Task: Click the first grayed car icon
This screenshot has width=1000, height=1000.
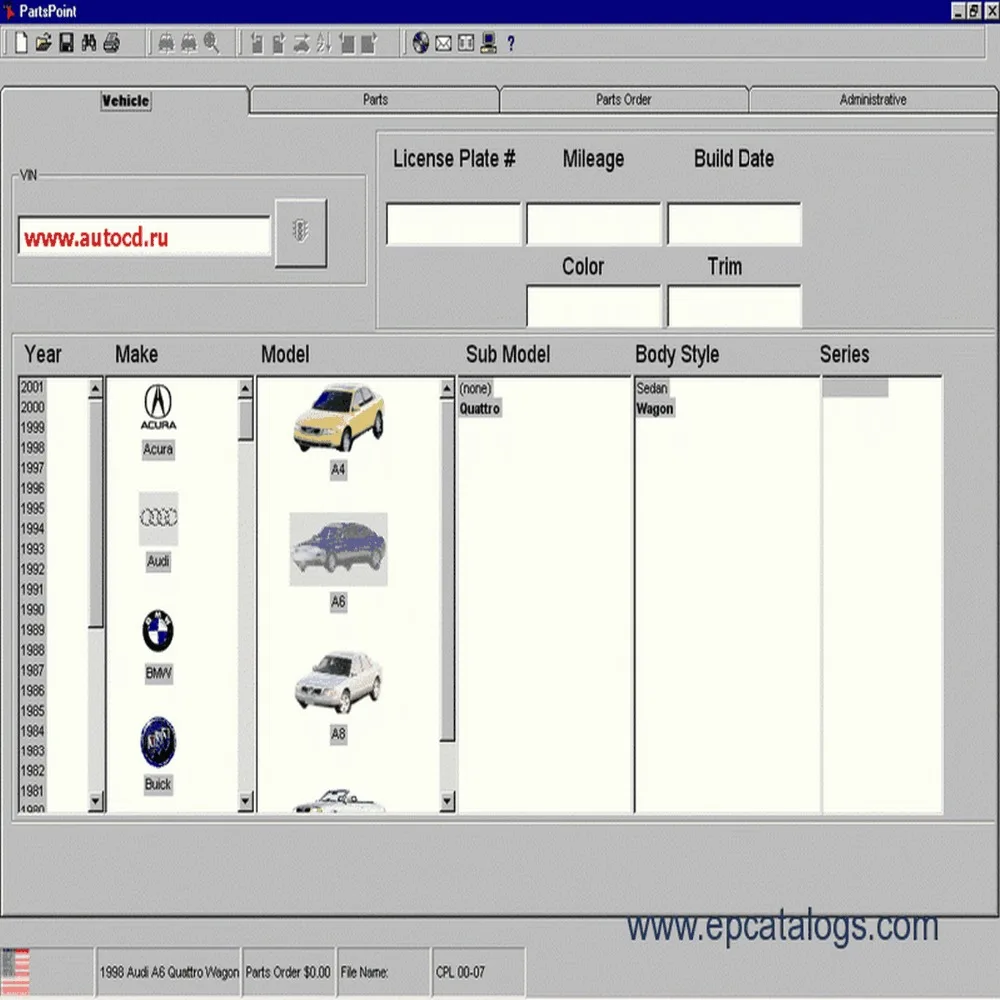Action: 166,43
